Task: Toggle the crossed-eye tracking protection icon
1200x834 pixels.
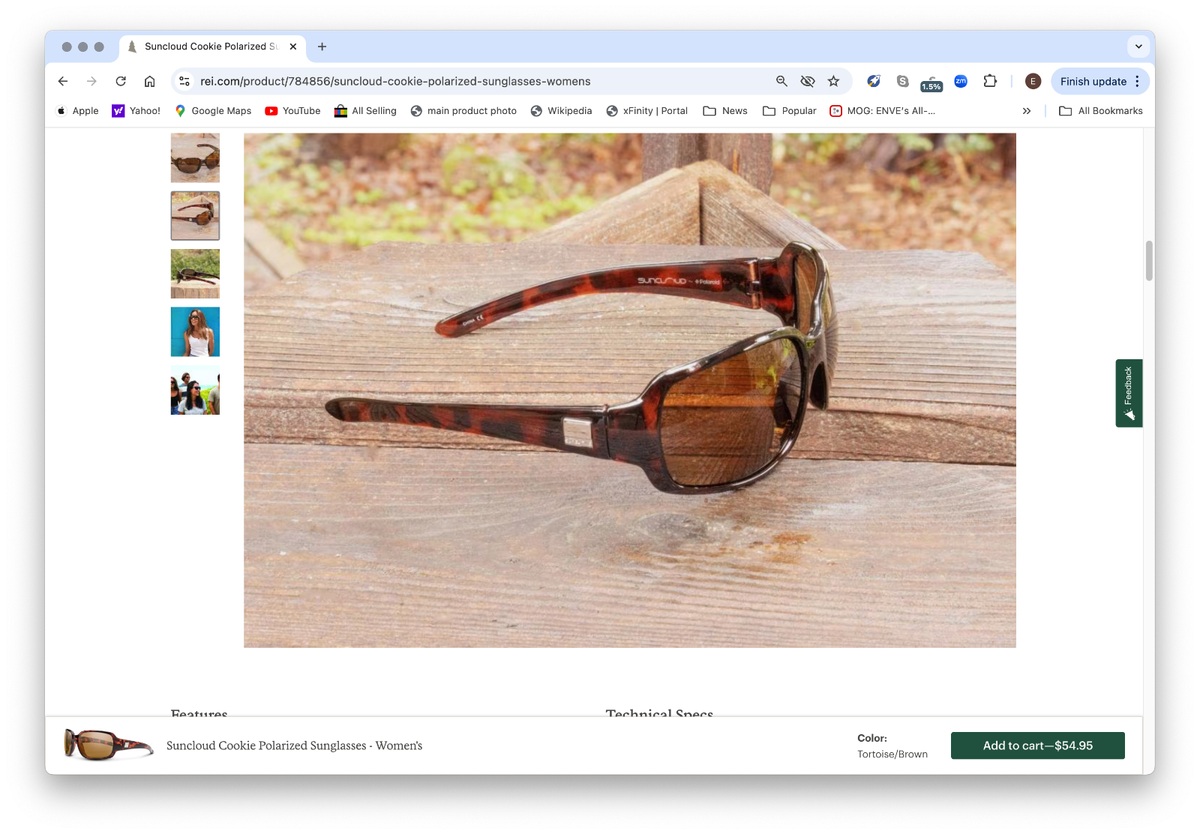Action: [x=807, y=81]
